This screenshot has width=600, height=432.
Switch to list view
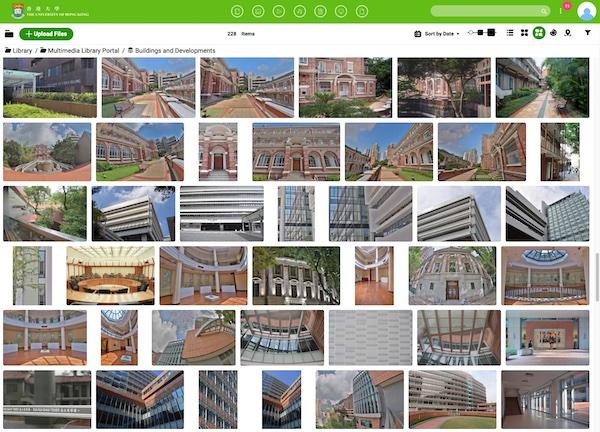click(x=510, y=33)
